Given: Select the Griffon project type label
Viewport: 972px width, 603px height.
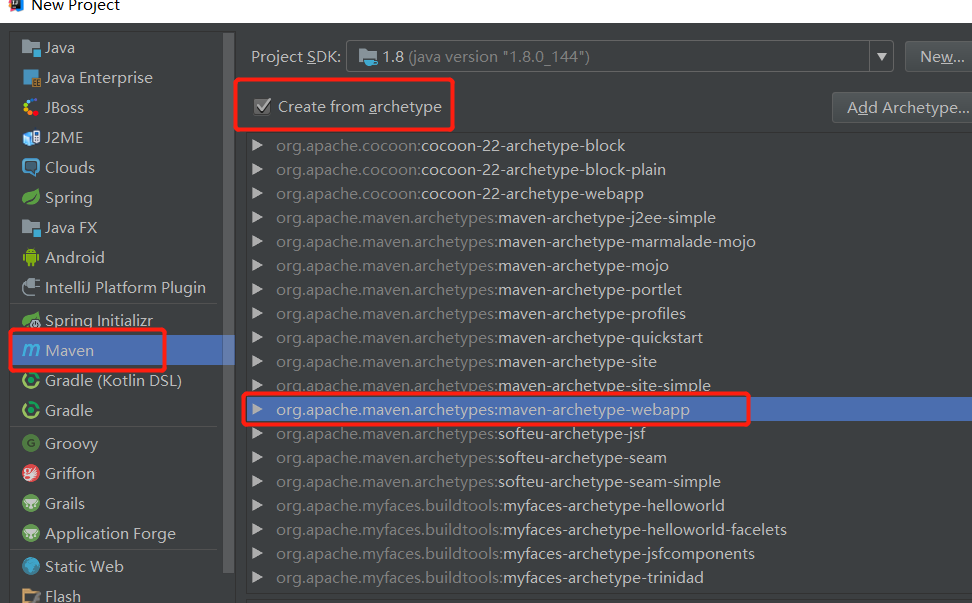Looking at the screenshot, I should point(69,473).
